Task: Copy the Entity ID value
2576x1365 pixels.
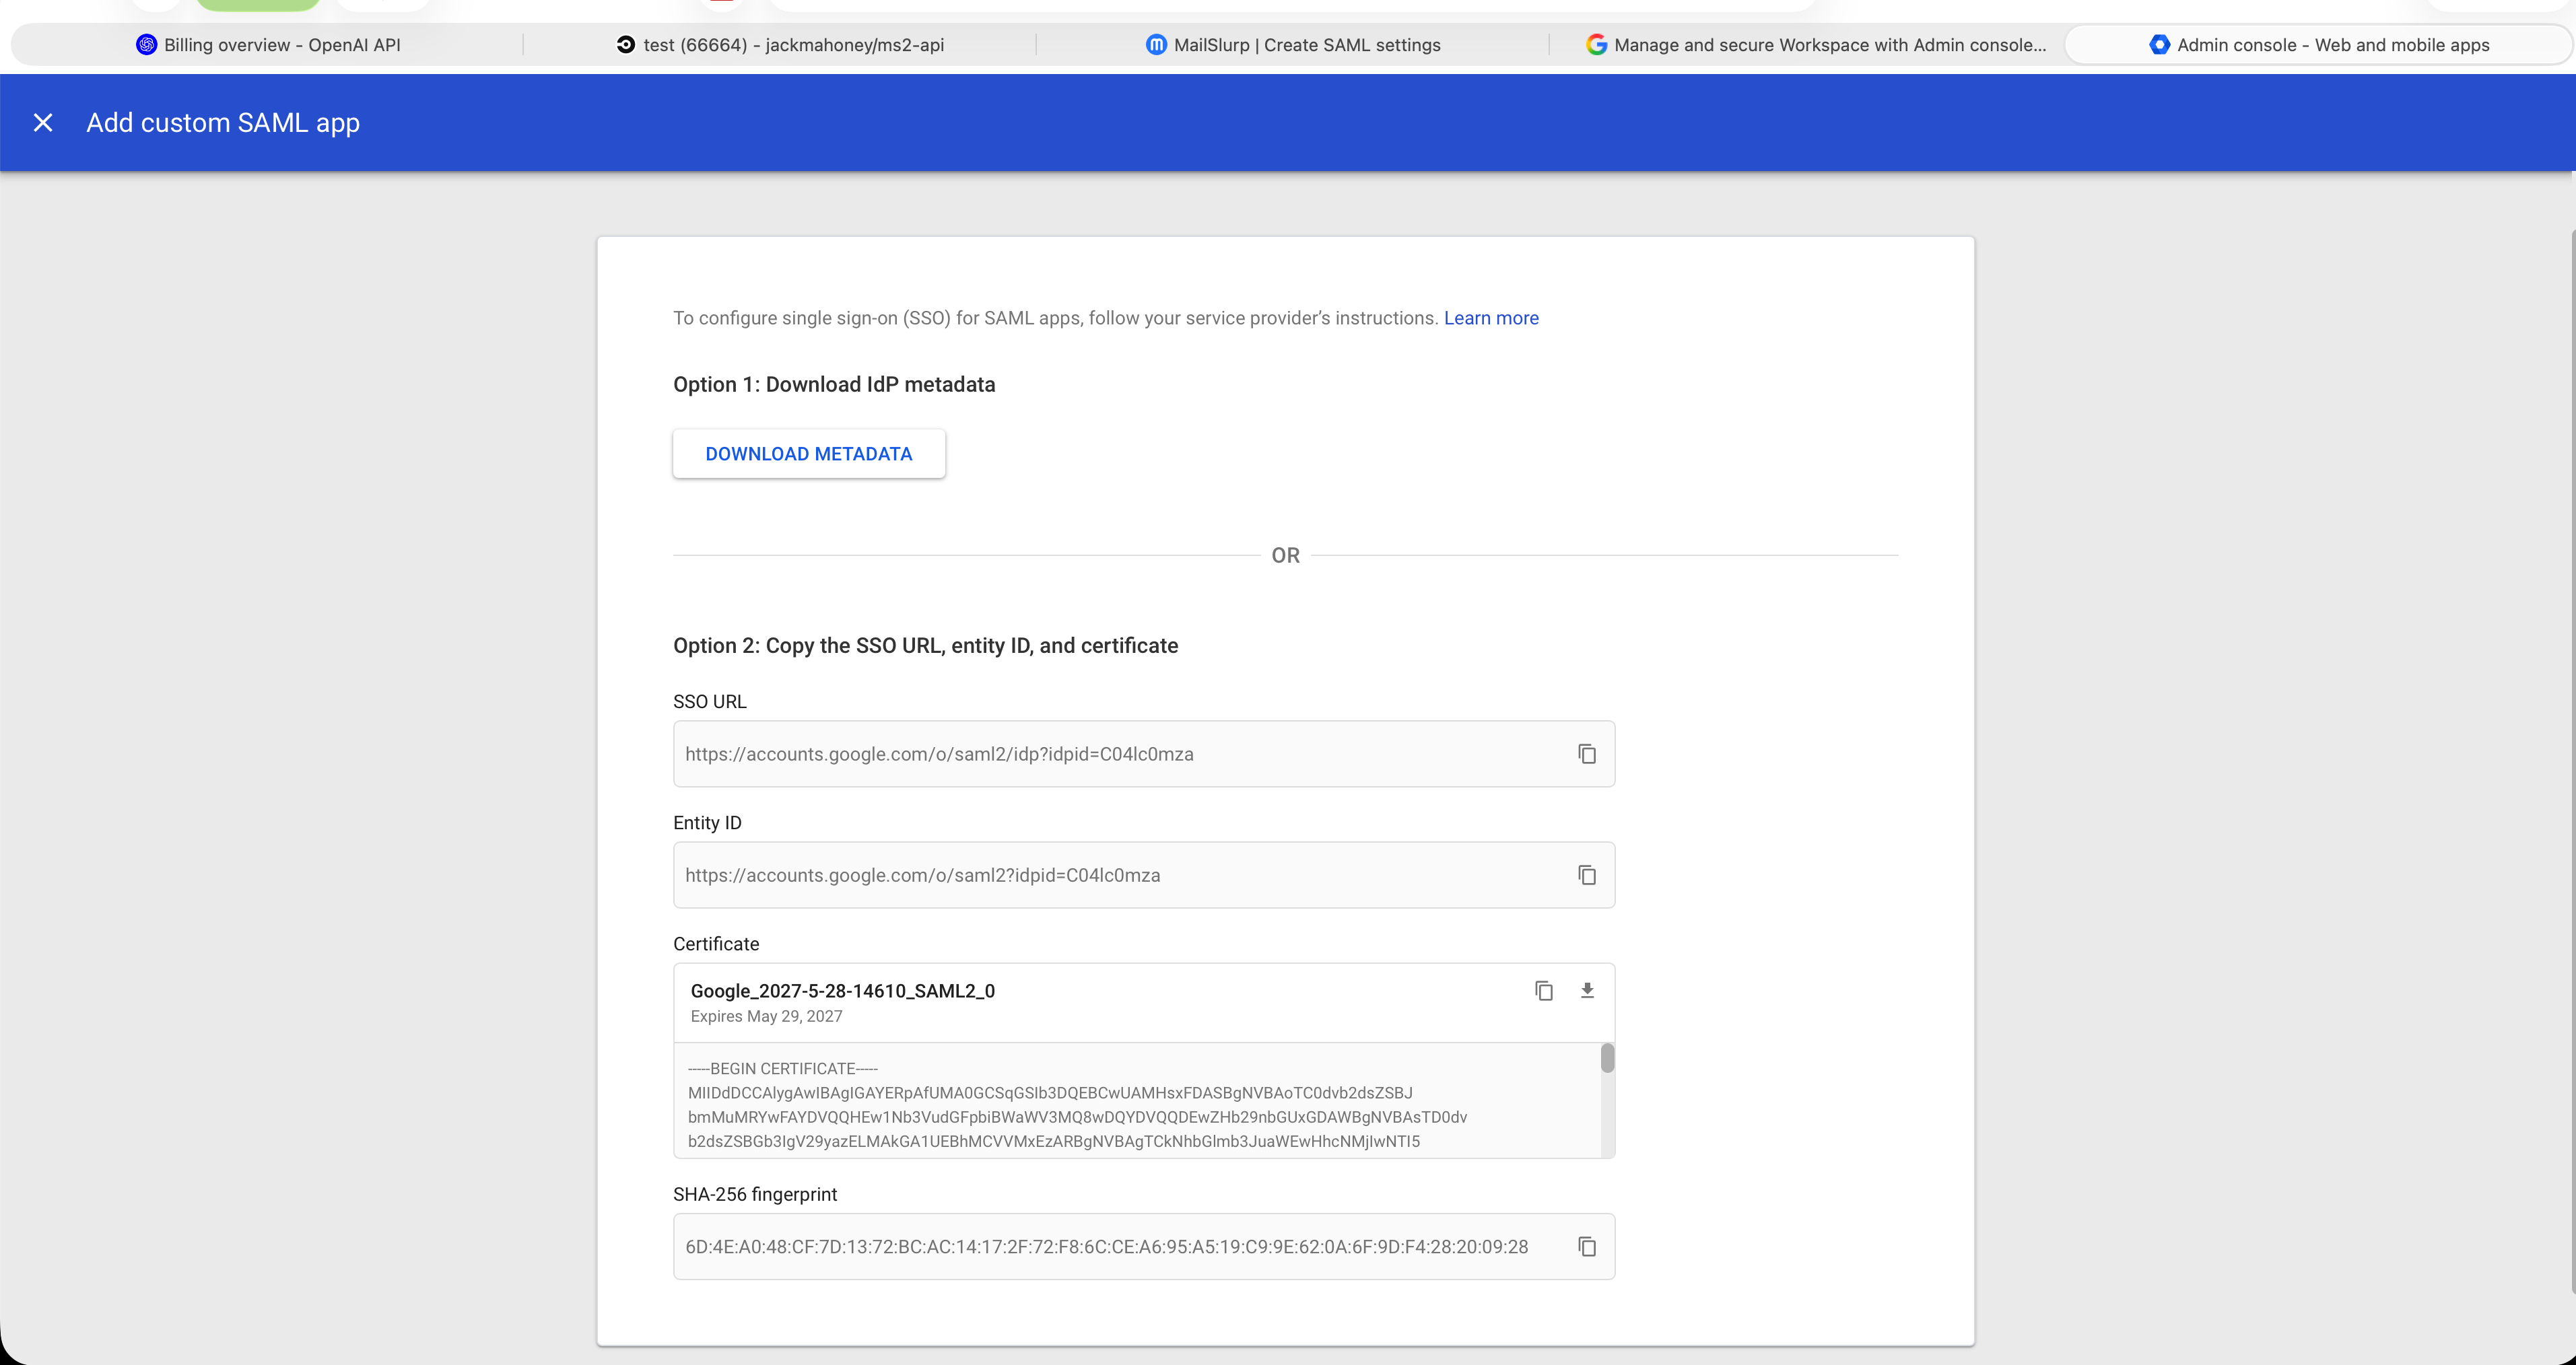Action: point(1586,875)
